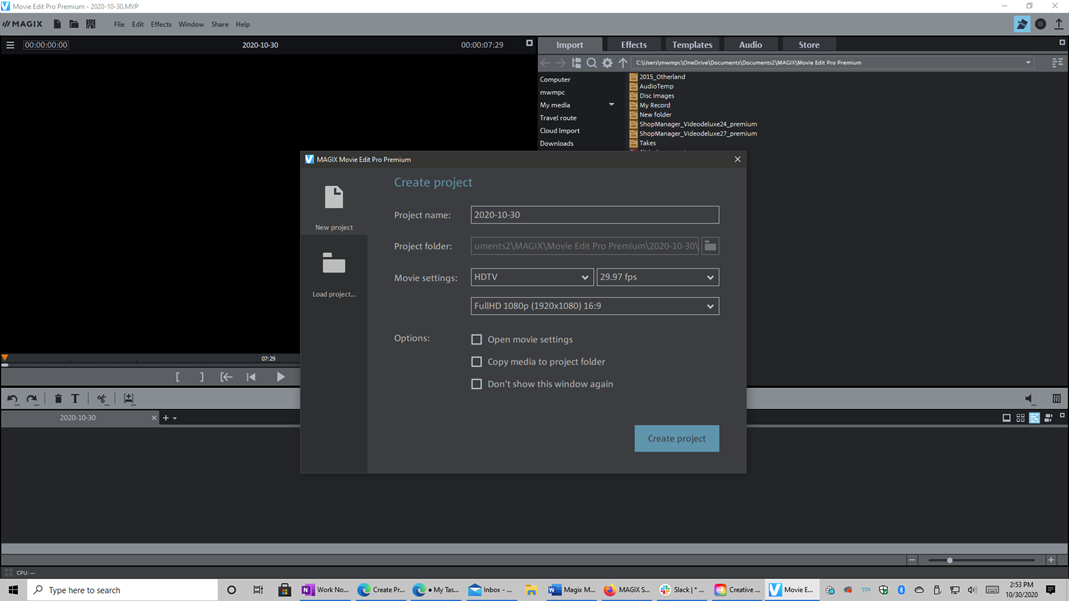Click the settings gear in Import panel
The width and height of the screenshot is (1069, 601).
pos(607,63)
